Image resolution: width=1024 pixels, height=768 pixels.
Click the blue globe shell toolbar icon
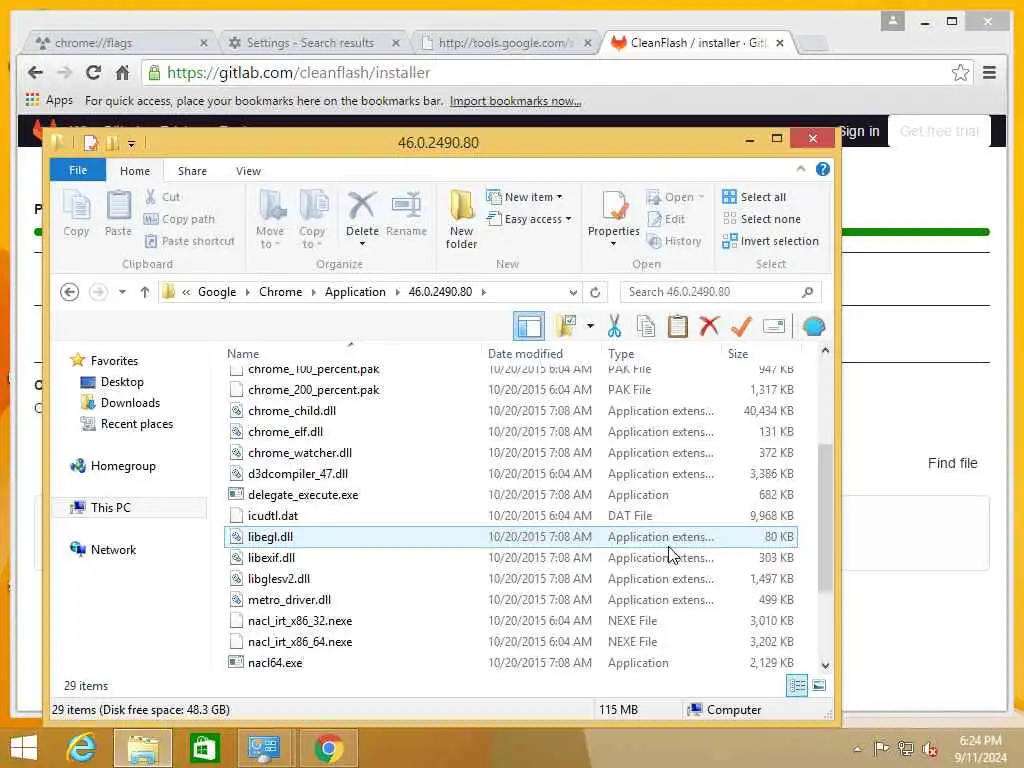[x=814, y=326]
